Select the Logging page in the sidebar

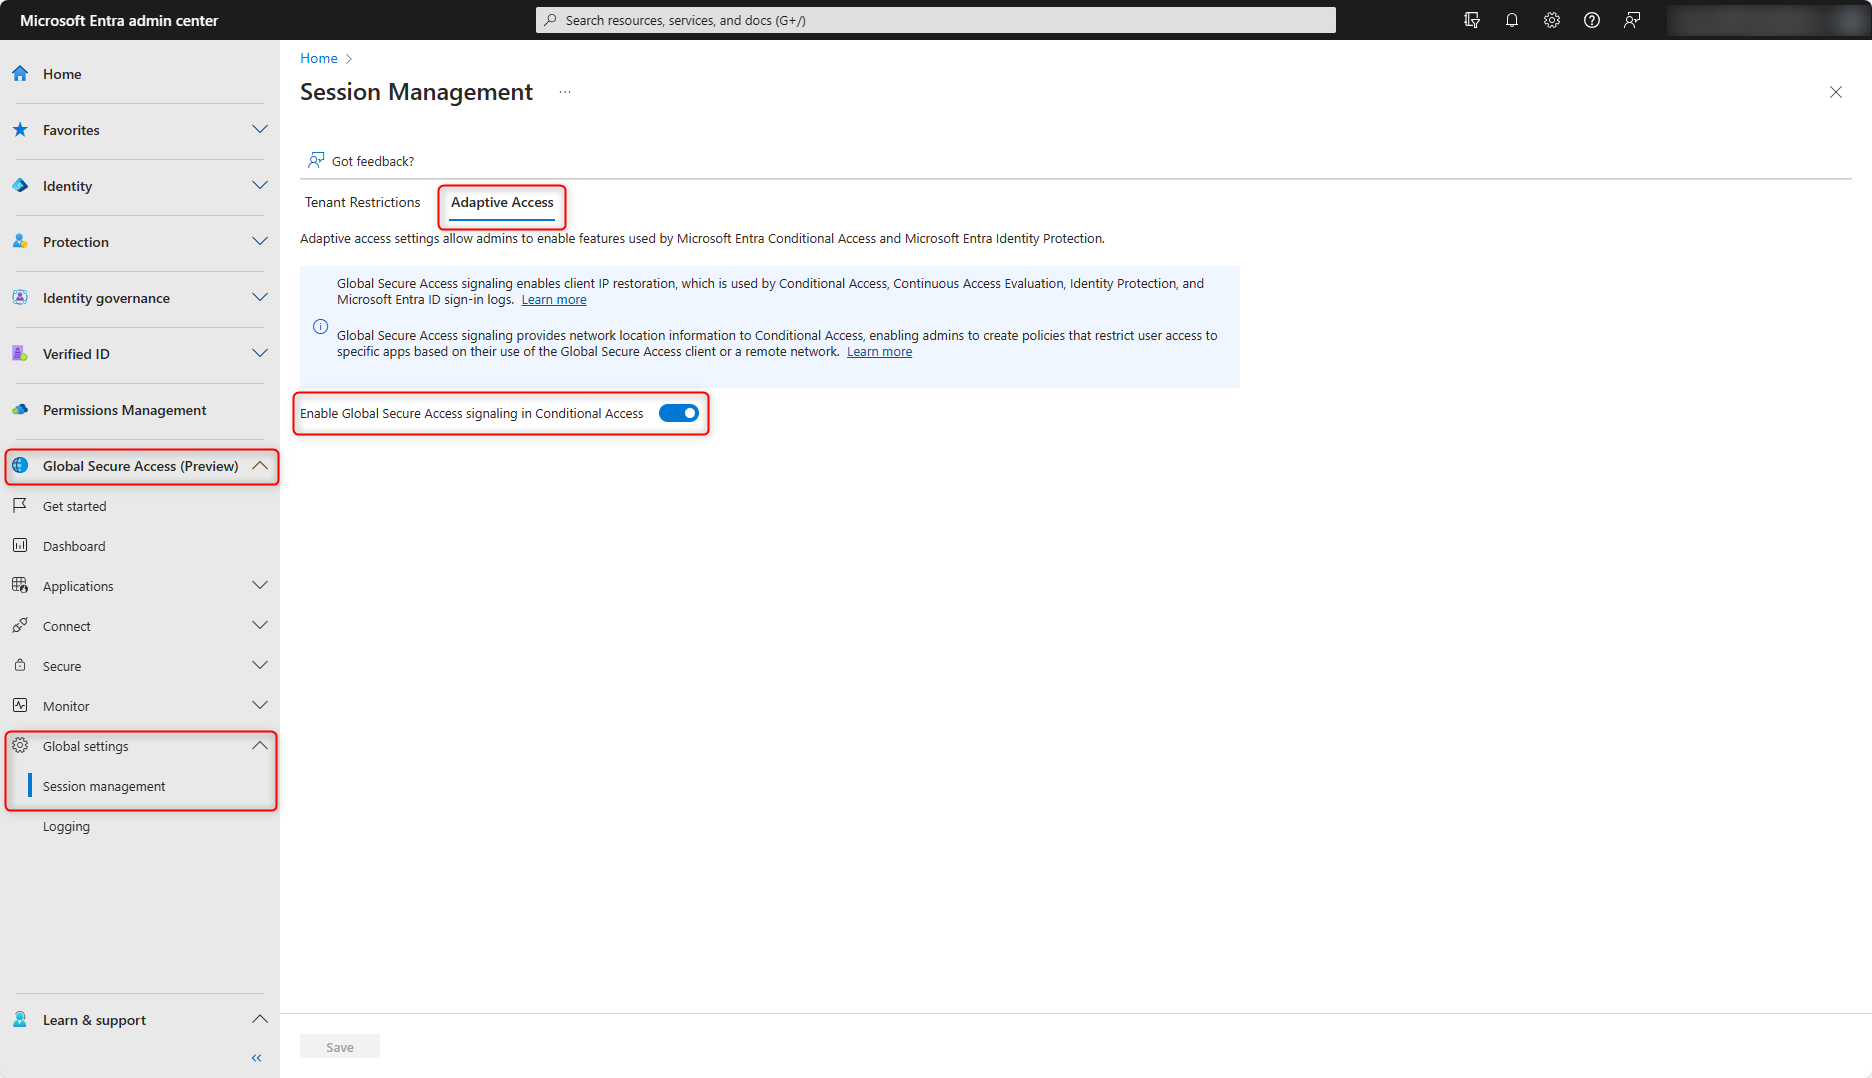pyautogui.click(x=66, y=826)
